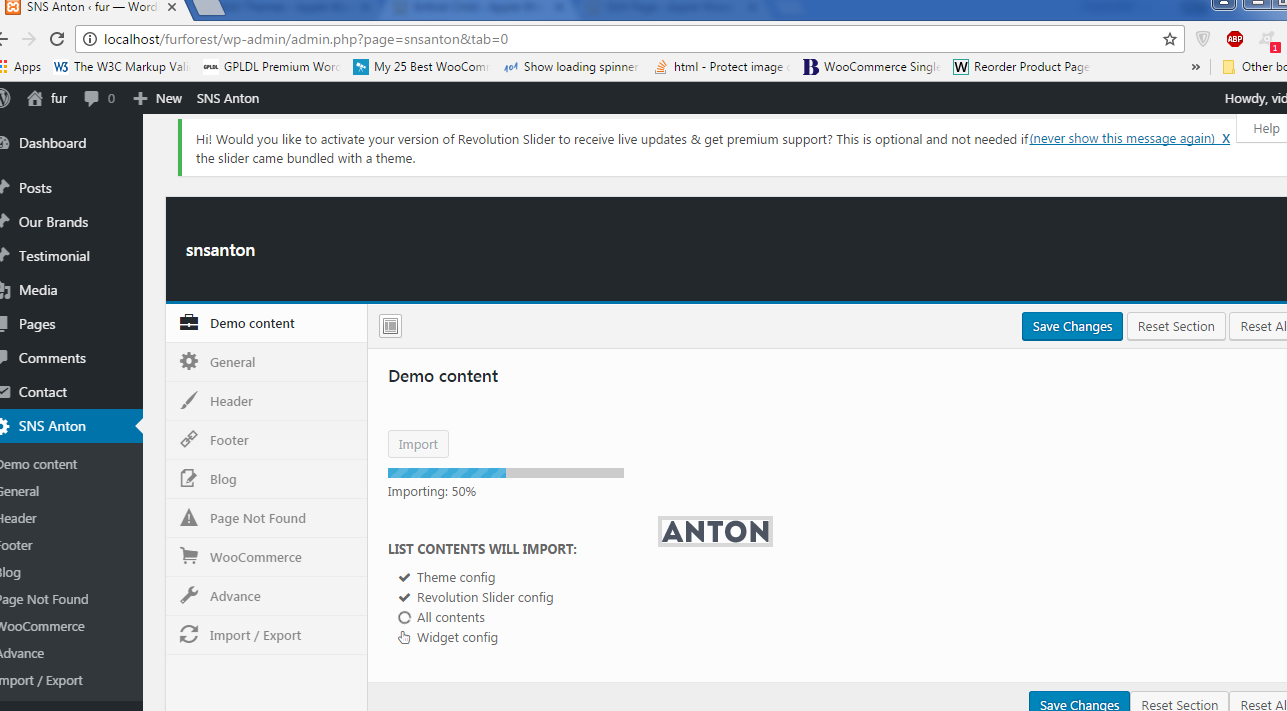Click the WooCommerce cart icon
This screenshot has width=1287, height=711.
(x=189, y=557)
